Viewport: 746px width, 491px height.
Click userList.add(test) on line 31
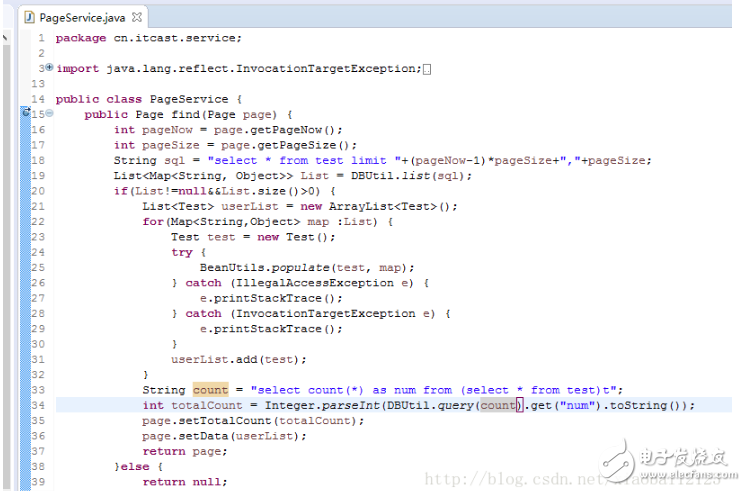tap(238, 359)
